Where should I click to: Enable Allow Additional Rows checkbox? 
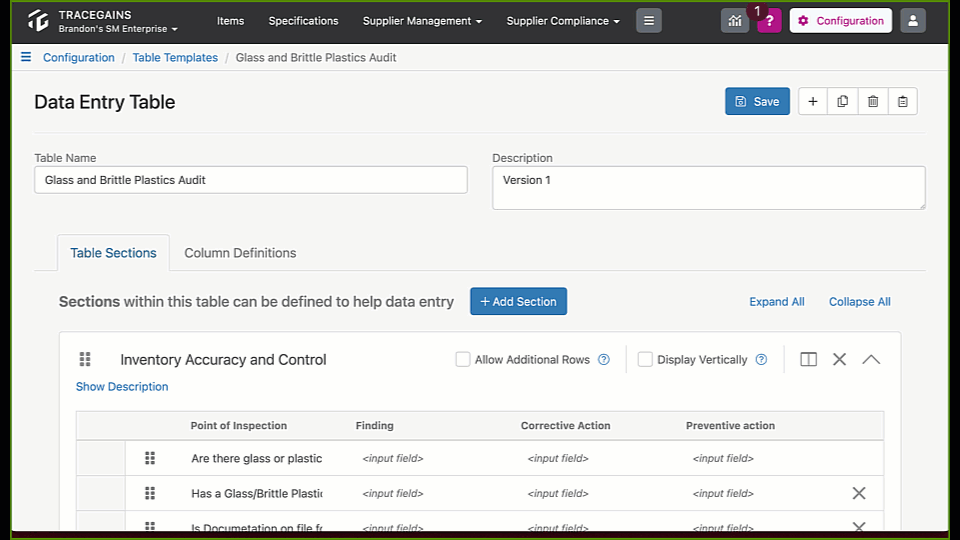coord(463,359)
